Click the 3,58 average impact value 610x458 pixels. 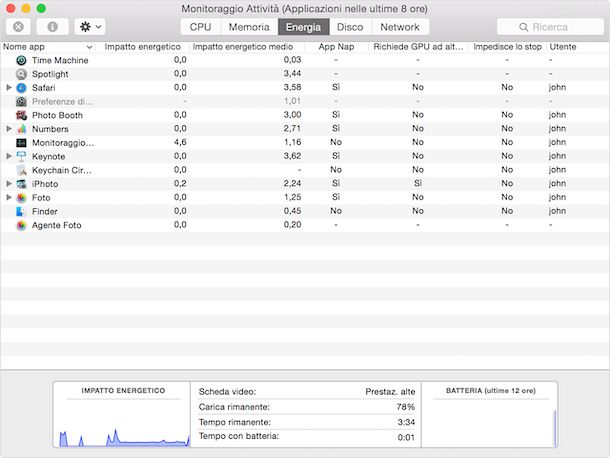pyautogui.click(x=293, y=87)
